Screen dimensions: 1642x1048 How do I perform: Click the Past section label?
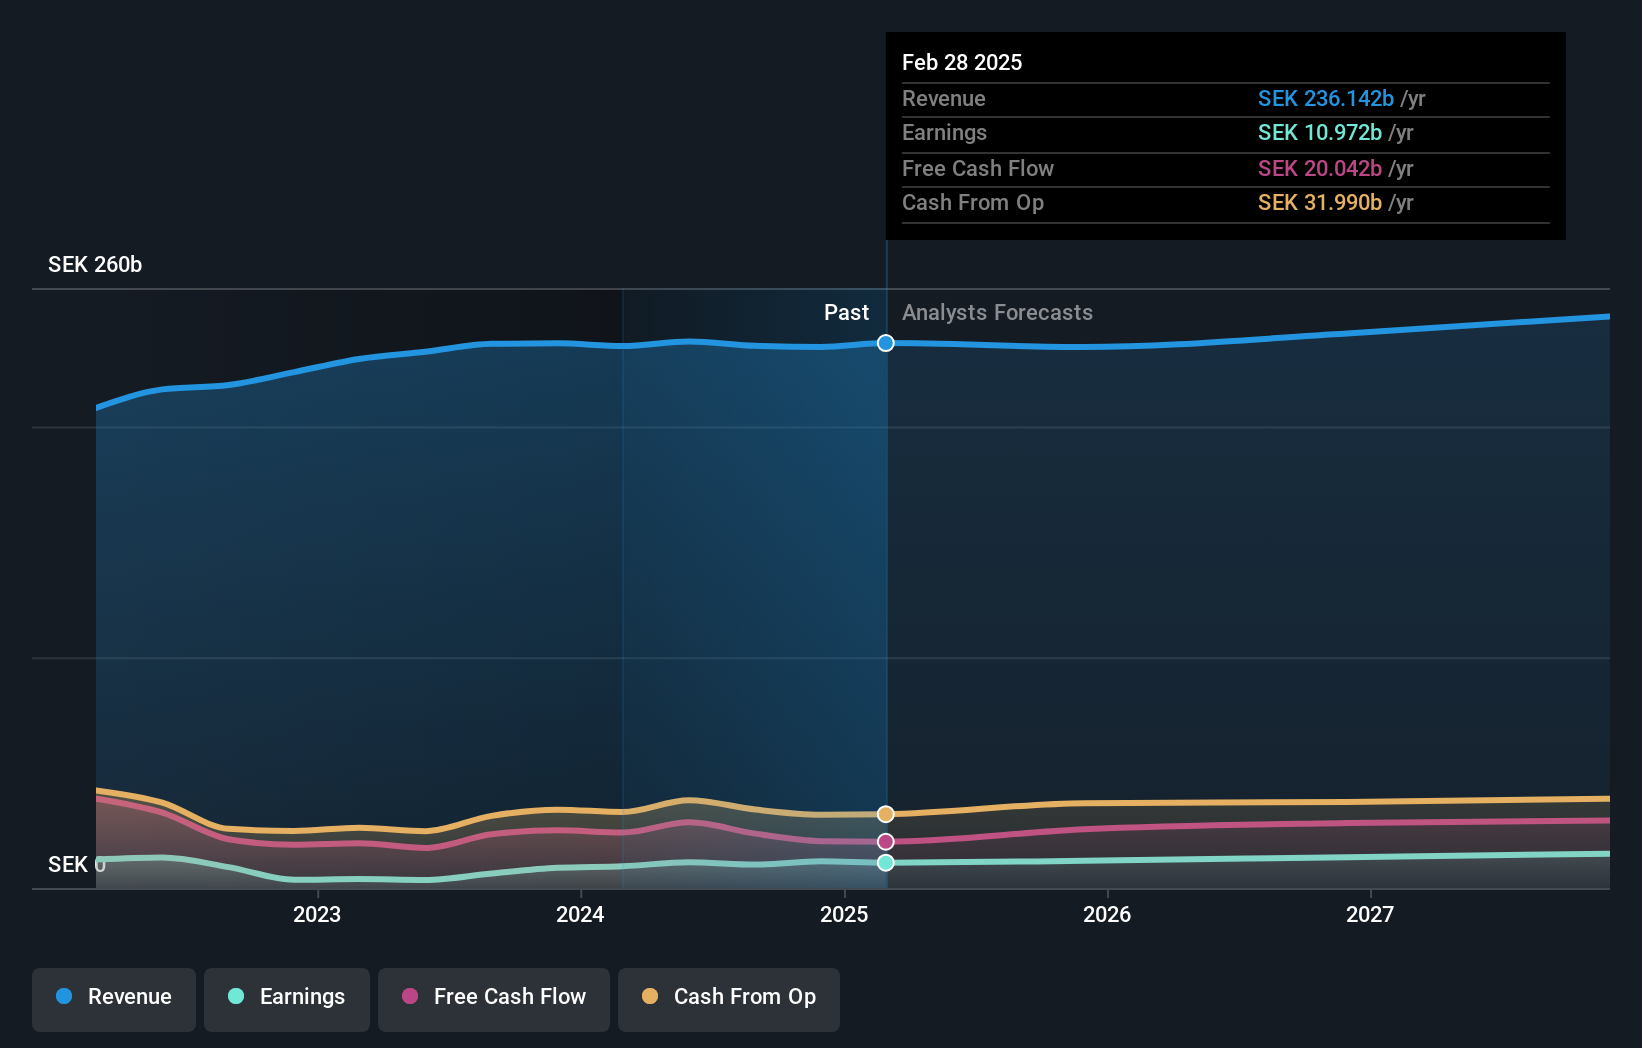(846, 312)
